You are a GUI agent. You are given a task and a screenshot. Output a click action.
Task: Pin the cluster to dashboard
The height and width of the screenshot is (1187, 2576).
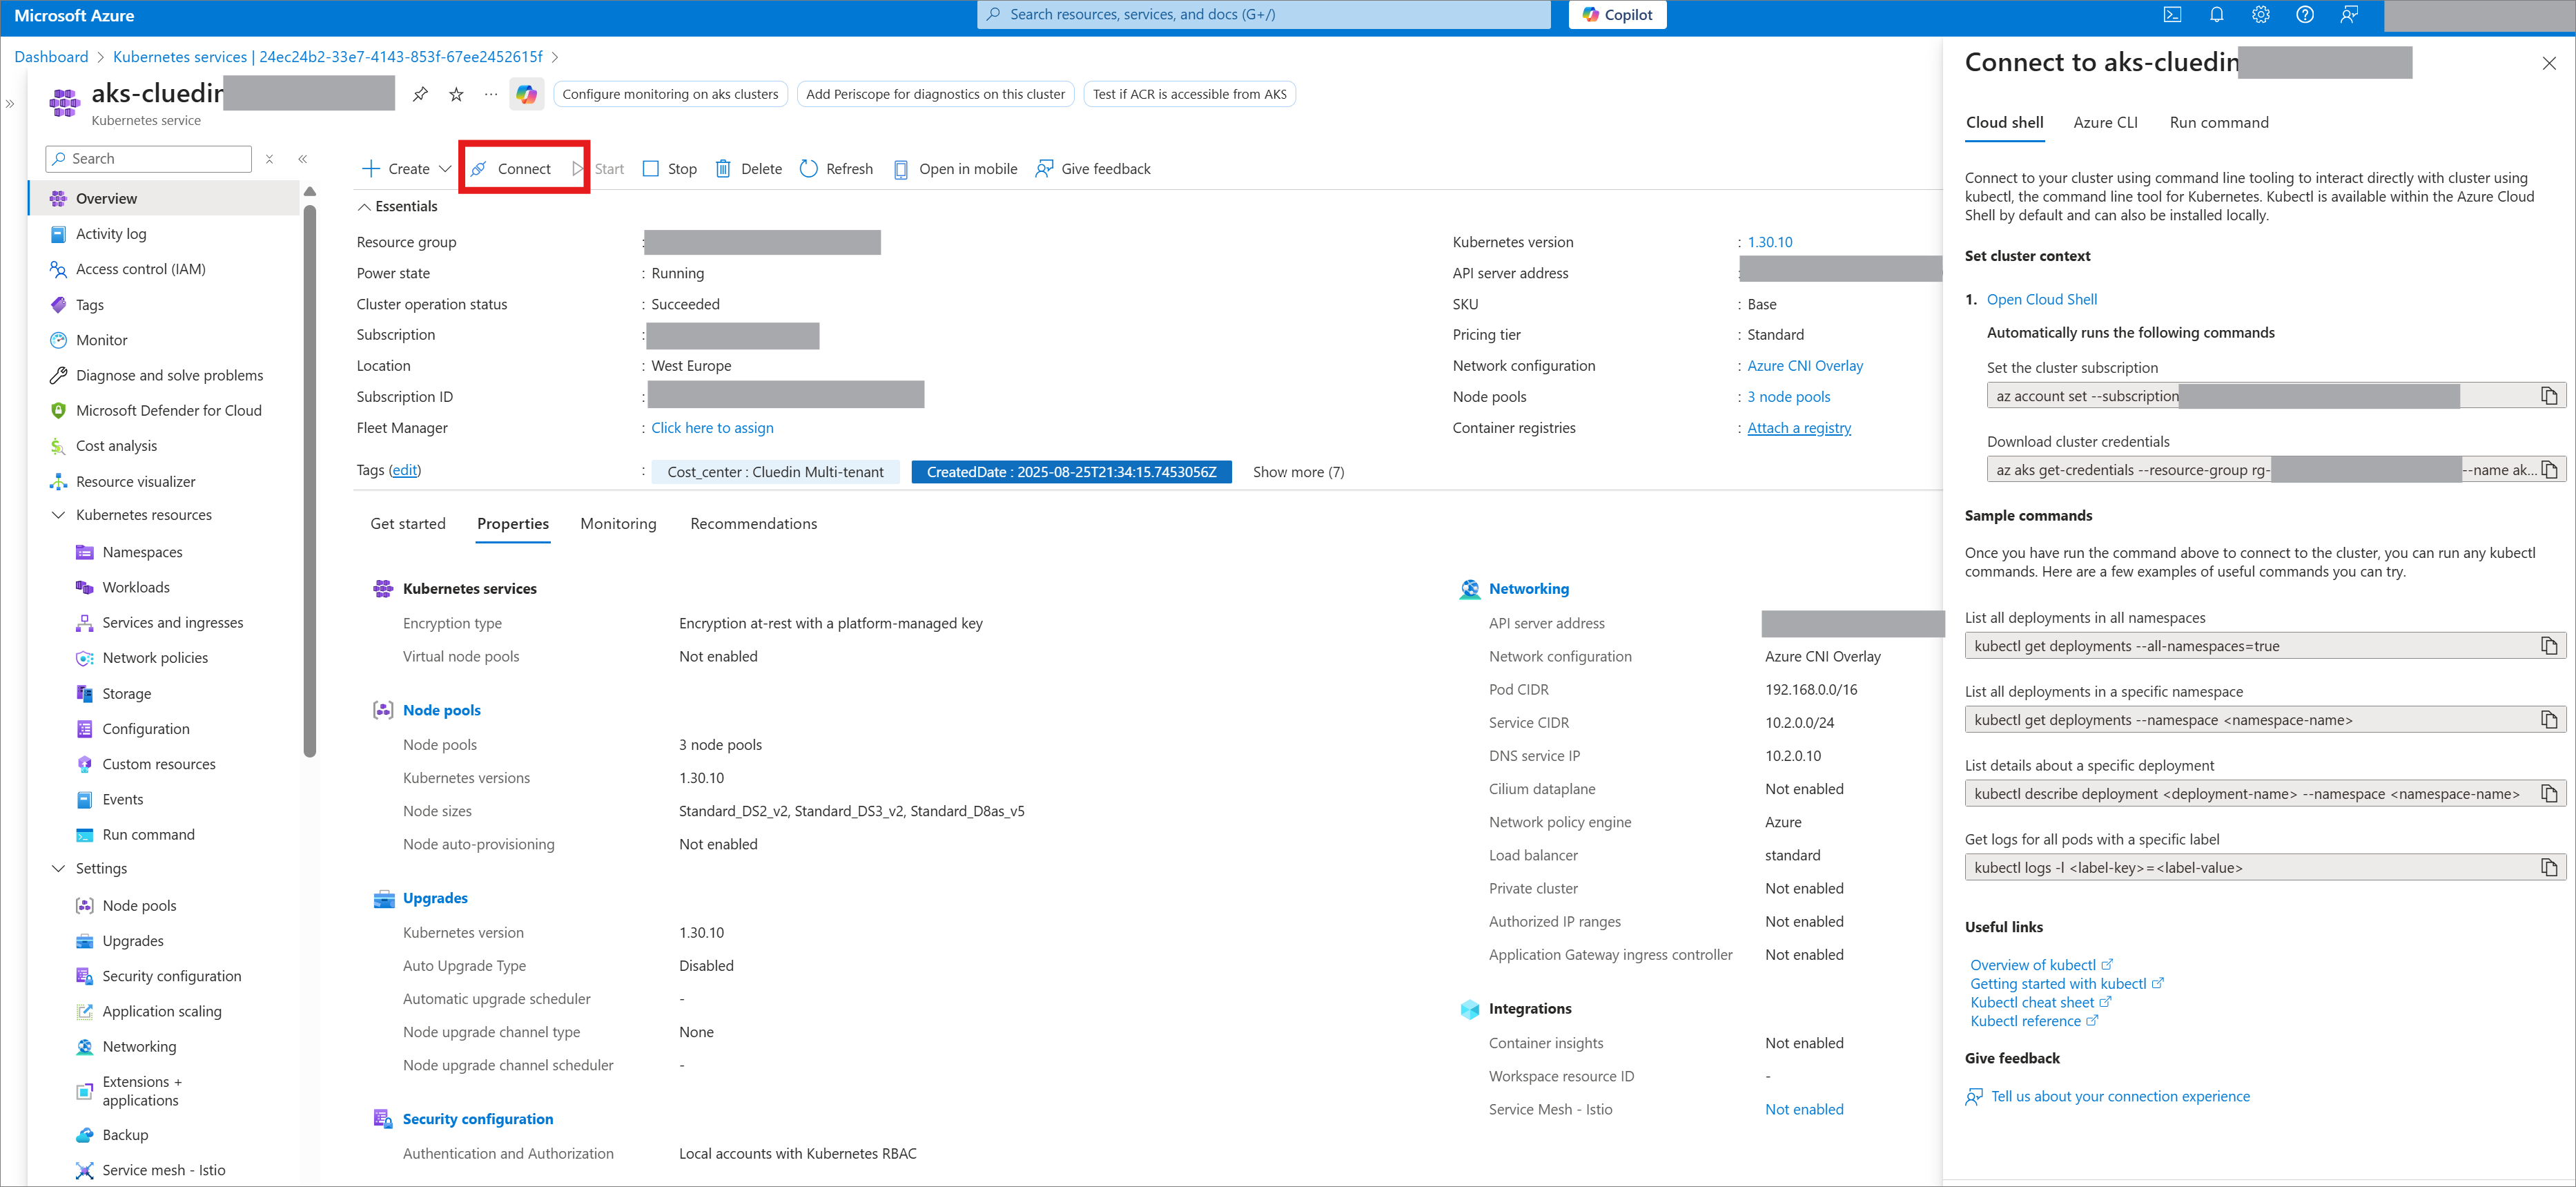pos(420,94)
